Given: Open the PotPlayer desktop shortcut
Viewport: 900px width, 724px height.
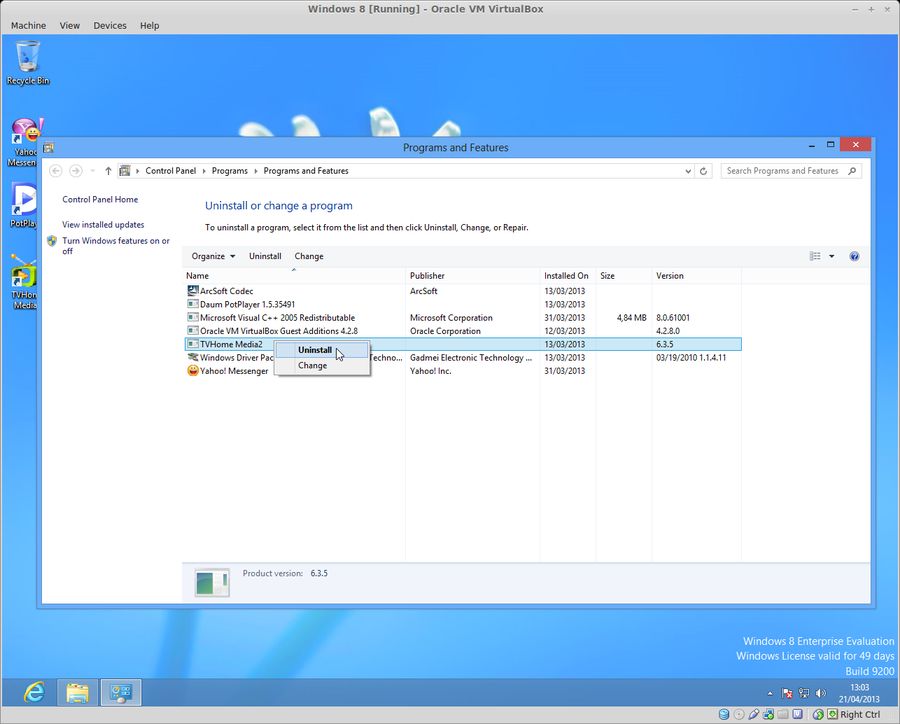Looking at the screenshot, I should click(22, 201).
